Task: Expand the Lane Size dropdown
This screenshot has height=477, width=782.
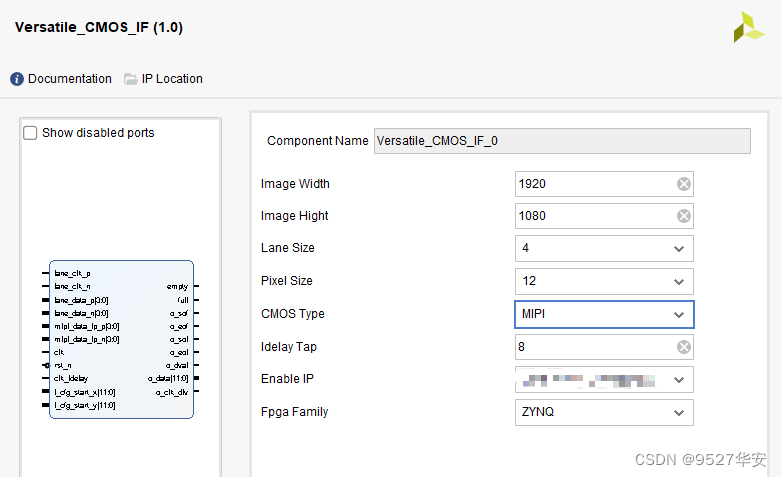Action: tap(679, 249)
